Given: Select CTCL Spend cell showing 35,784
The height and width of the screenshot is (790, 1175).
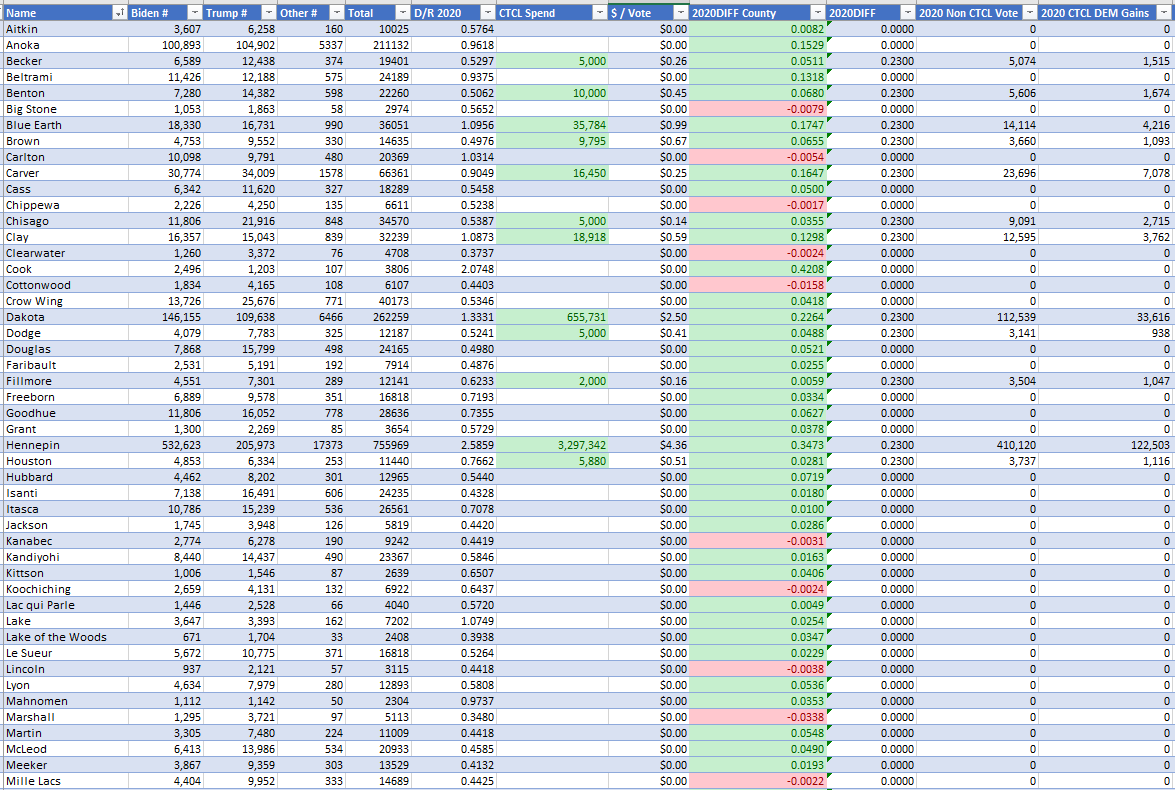Looking at the screenshot, I should click(x=552, y=125).
